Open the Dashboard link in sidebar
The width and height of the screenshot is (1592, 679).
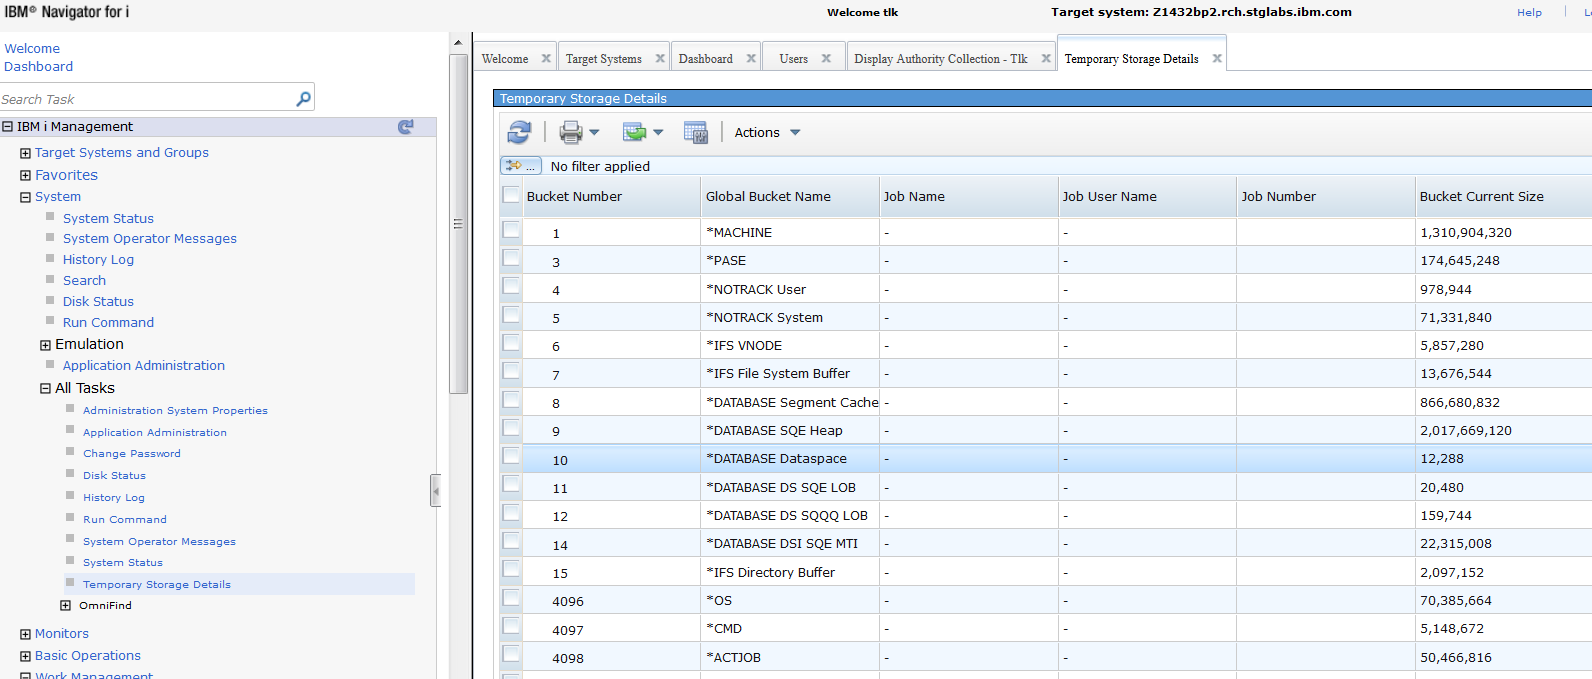(x=38, y=66)
